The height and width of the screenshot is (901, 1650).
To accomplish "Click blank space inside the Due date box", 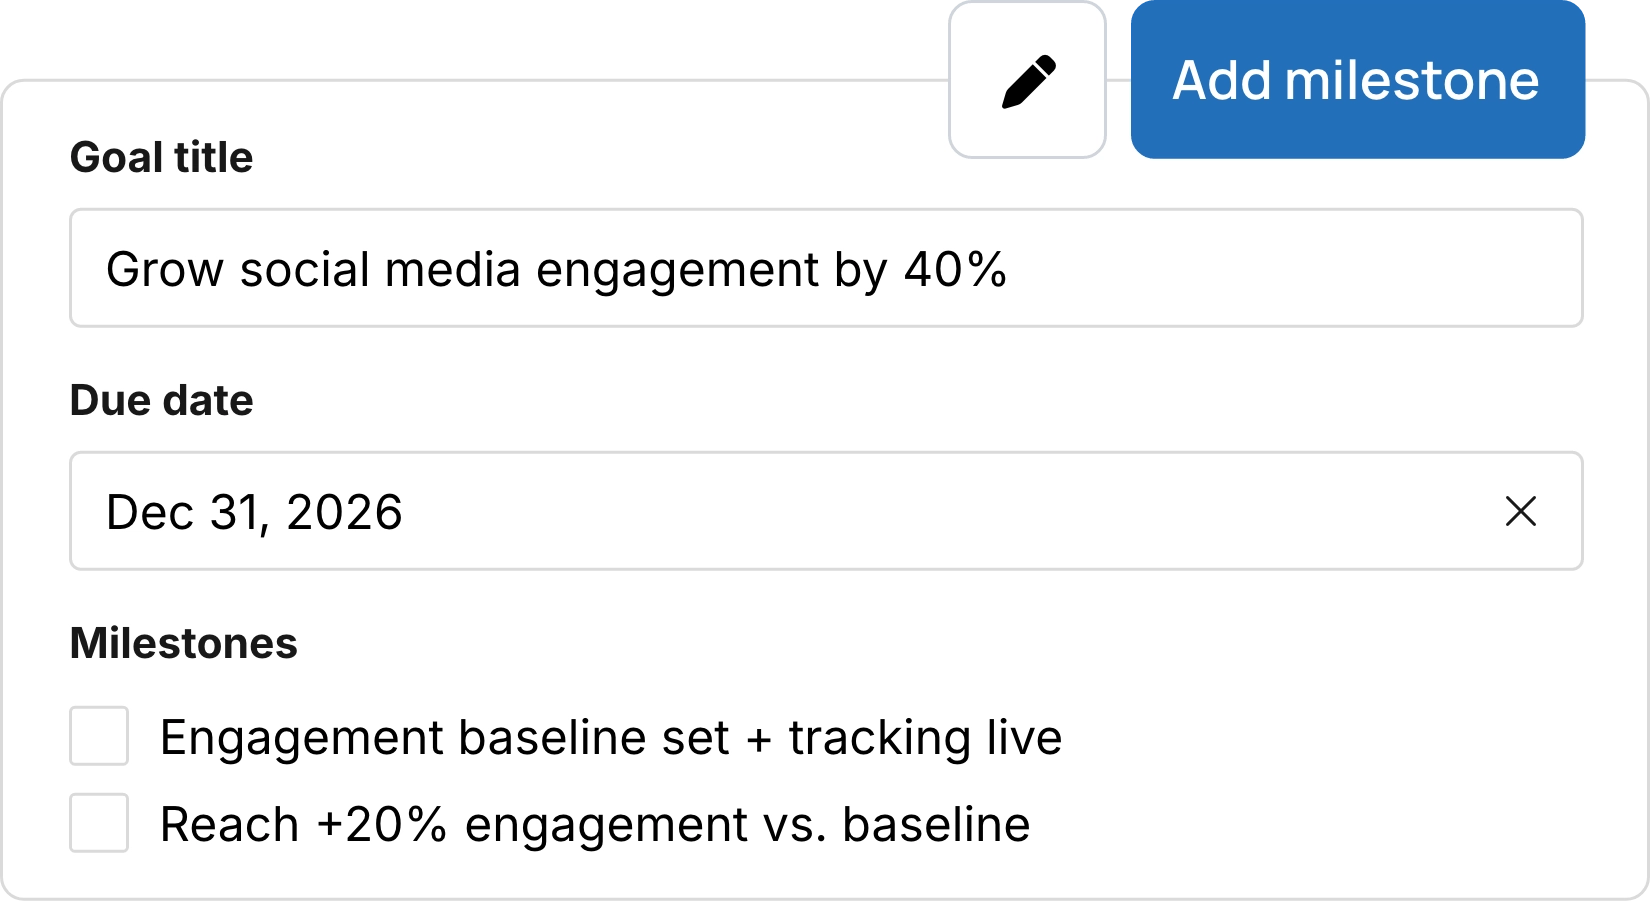I will (x=950, y=511).
